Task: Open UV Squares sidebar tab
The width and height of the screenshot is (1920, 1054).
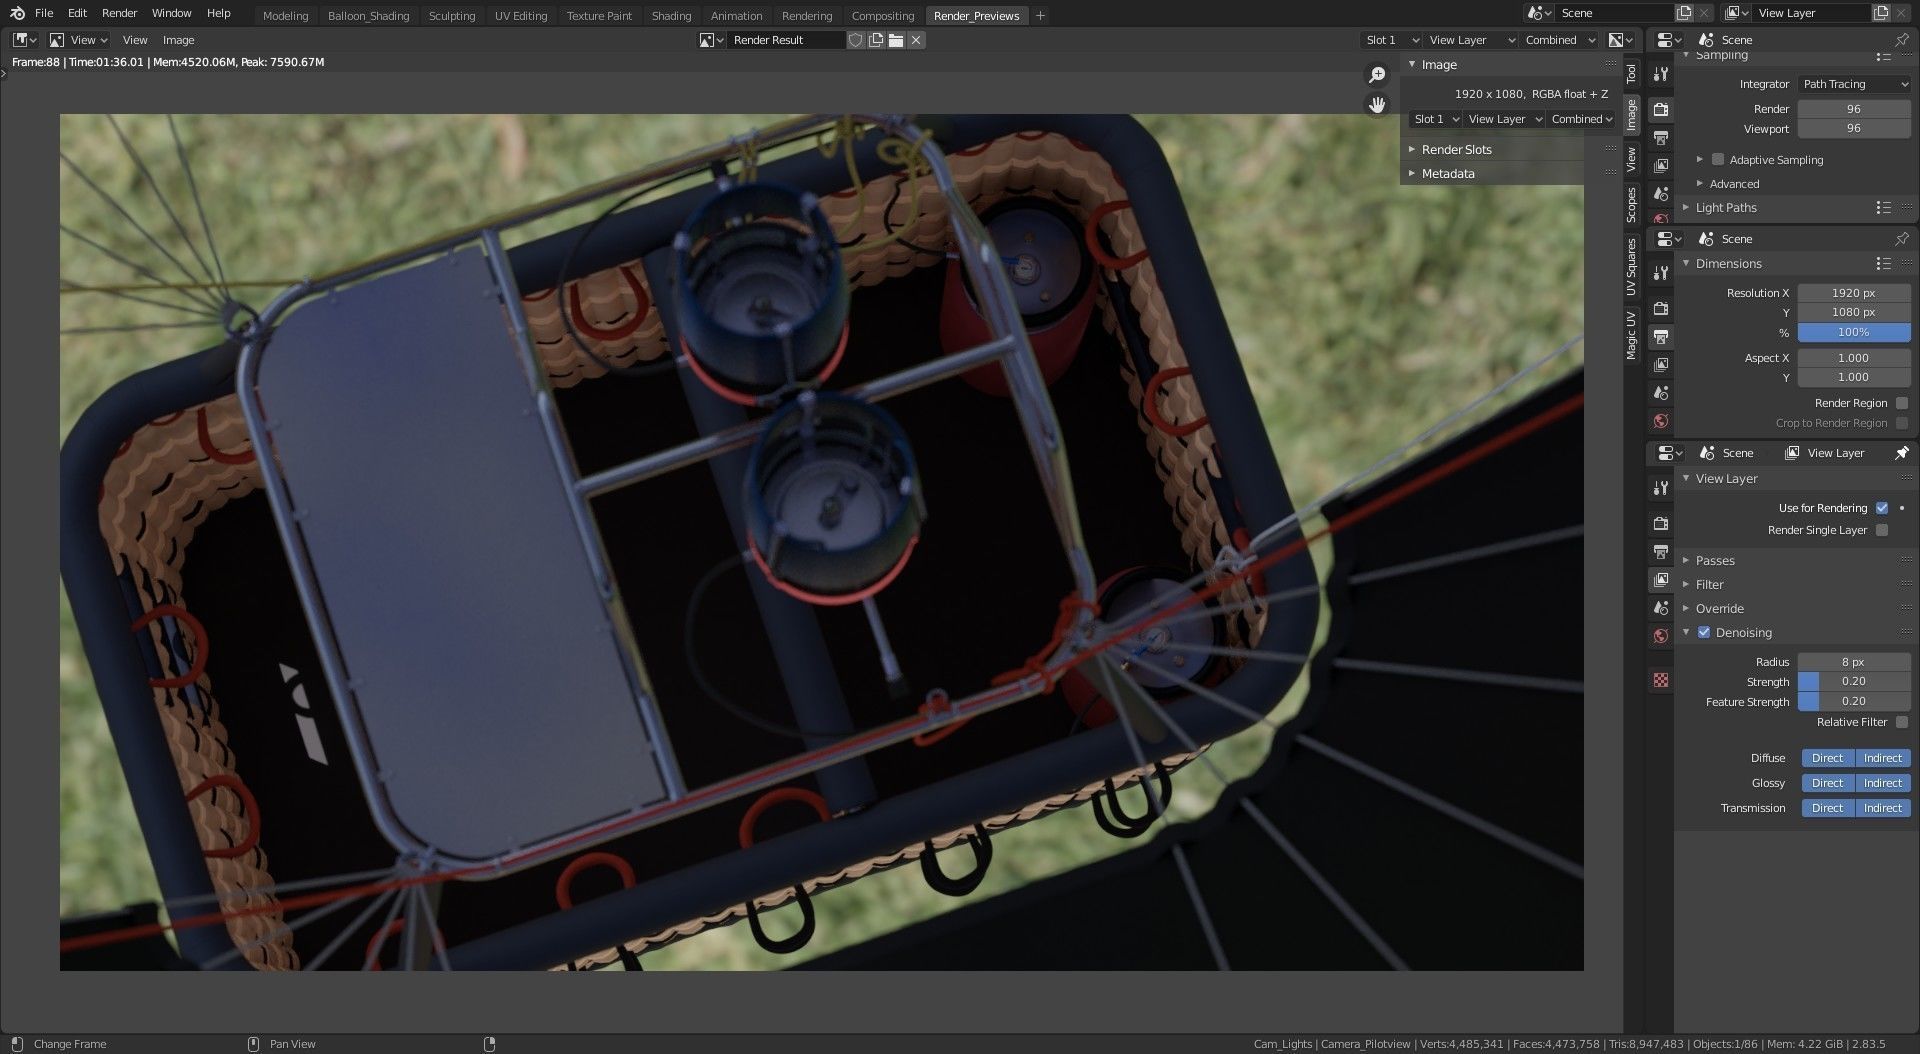Action: click(x=1631, y=266)
